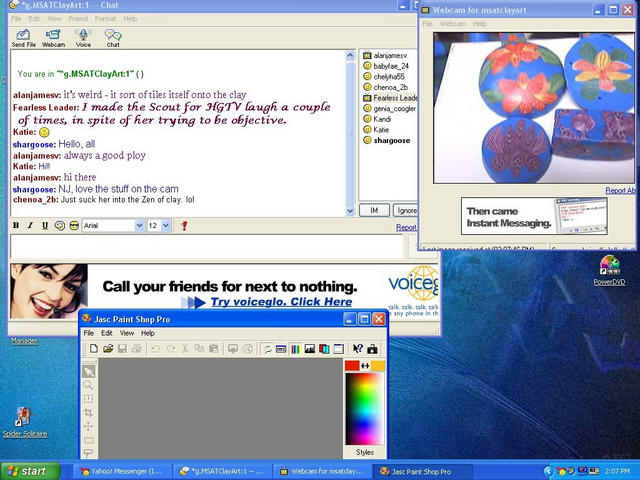The width and height of the screenshot is (640, 480).
Task: Toggle bold text formatting in chat
Action: point(16,225)
